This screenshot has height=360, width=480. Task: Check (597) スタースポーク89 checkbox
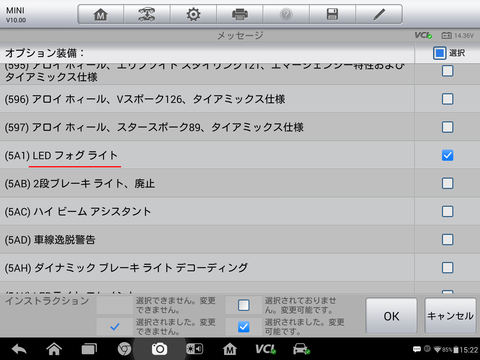click(447, 127)
